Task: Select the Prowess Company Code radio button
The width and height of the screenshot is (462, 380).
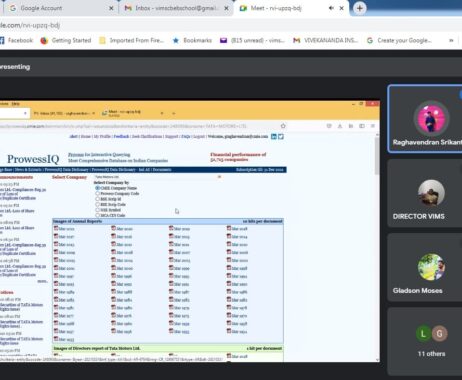Action: 98,193
